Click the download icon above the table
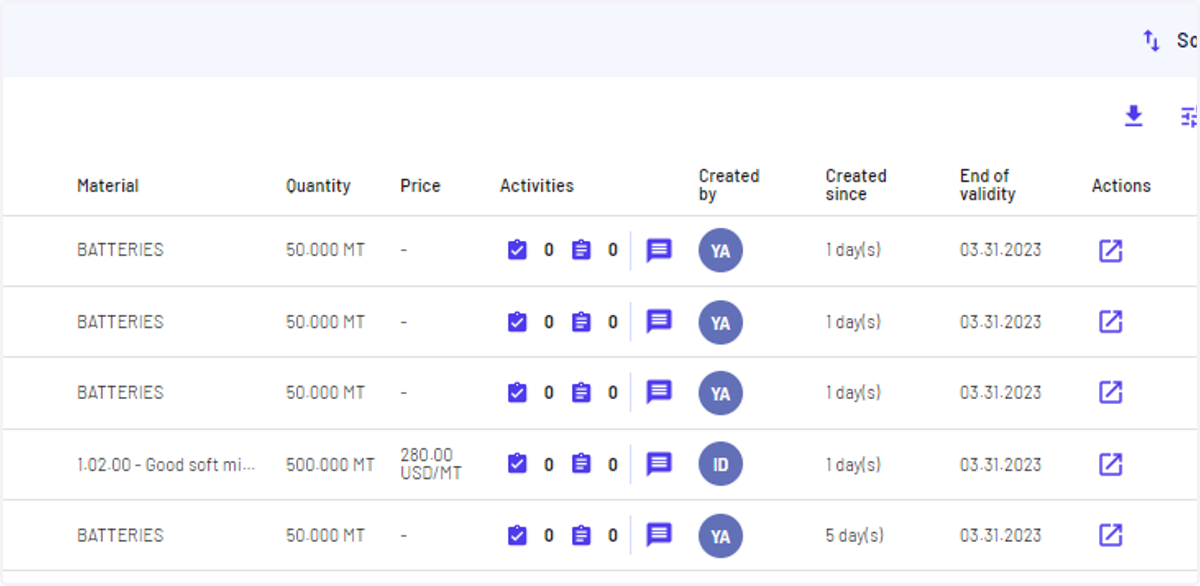1200x586 pixels. tap(1133, 117)
